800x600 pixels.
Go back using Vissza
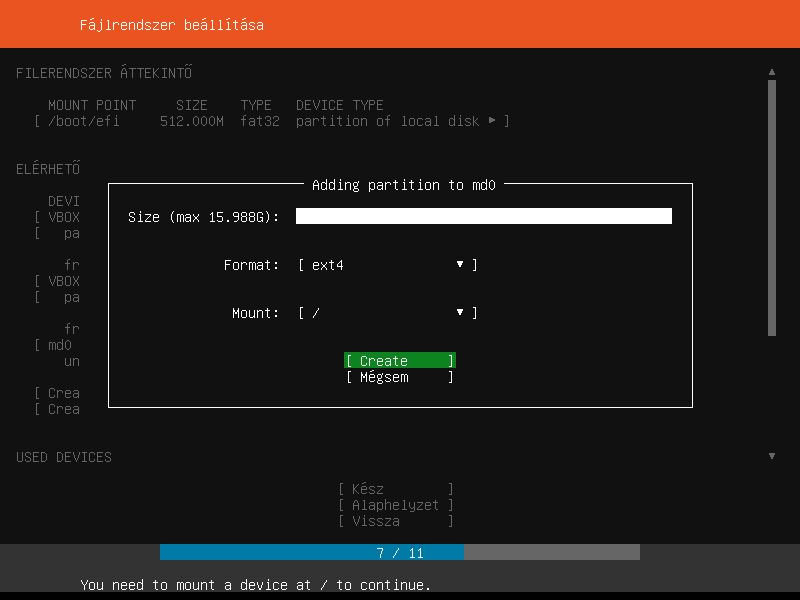(x=396, y=521)
